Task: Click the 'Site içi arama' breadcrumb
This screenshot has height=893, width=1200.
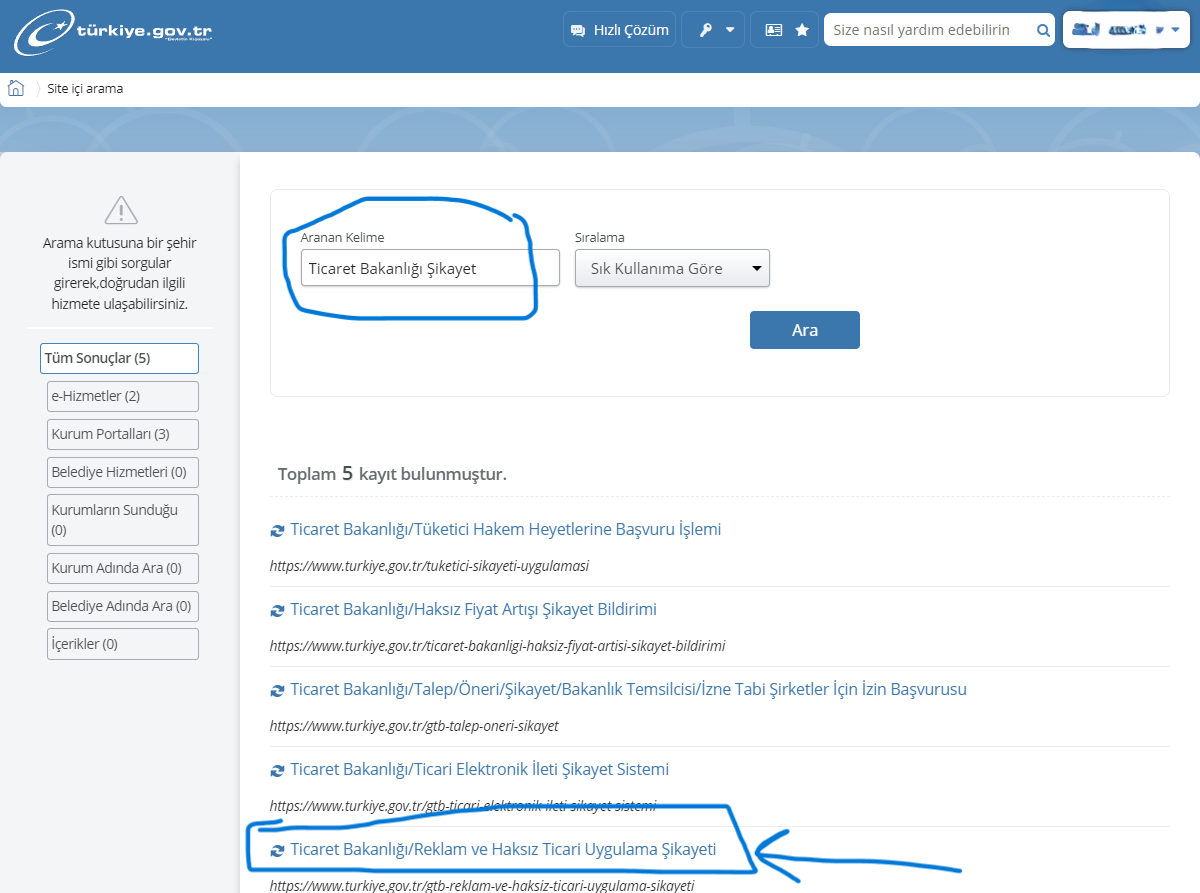Action: (x=85, y=88)
